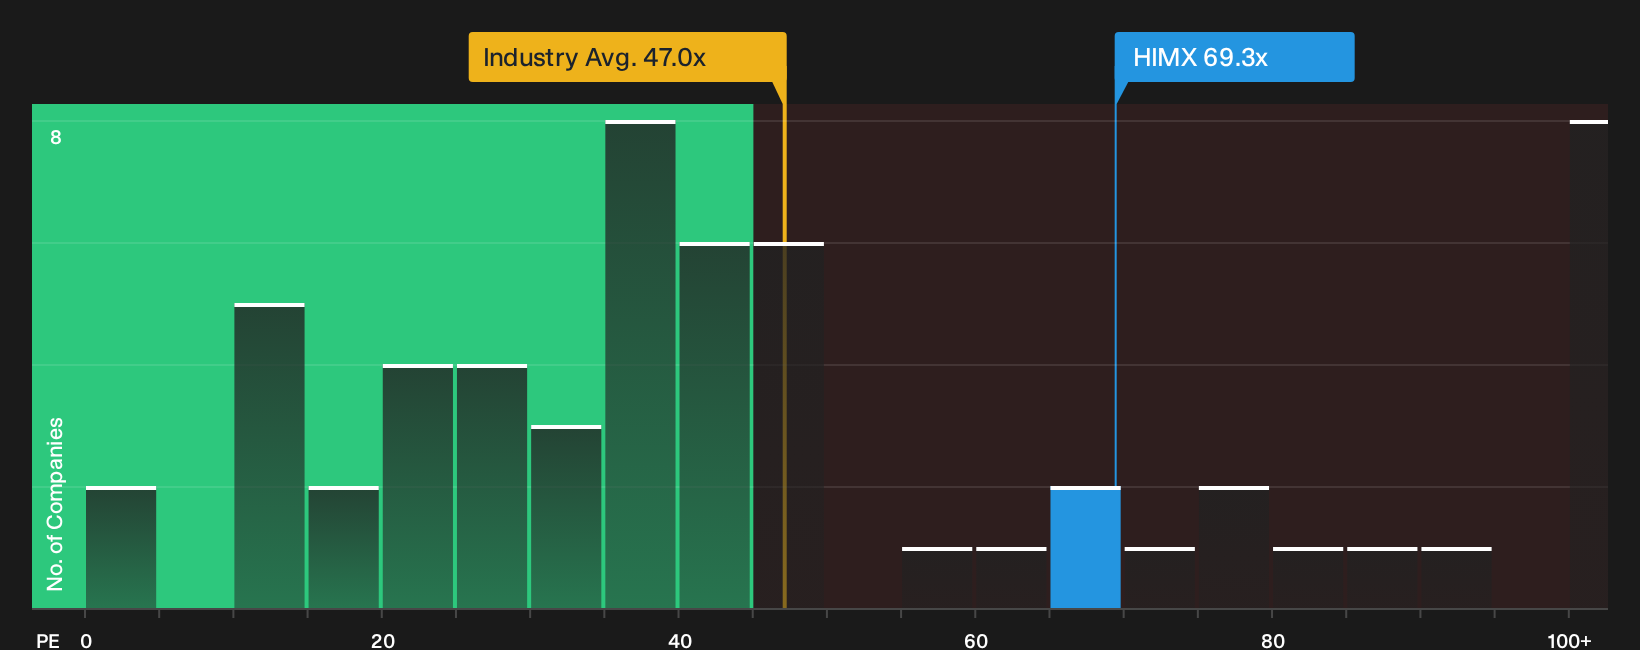This screenshot has height=650, width=1640.
Task: Select the 55-60 PE bar
Action: point(937,578)
